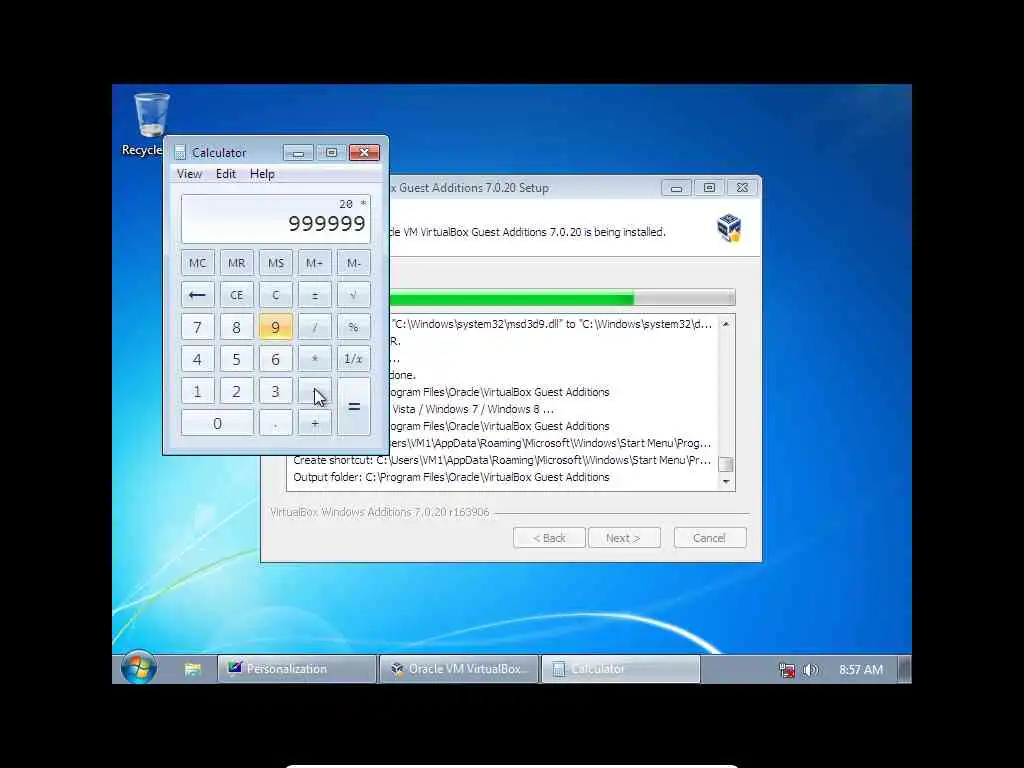
Task: Click the M- memory subtract key
Action: tap(354, 263)
